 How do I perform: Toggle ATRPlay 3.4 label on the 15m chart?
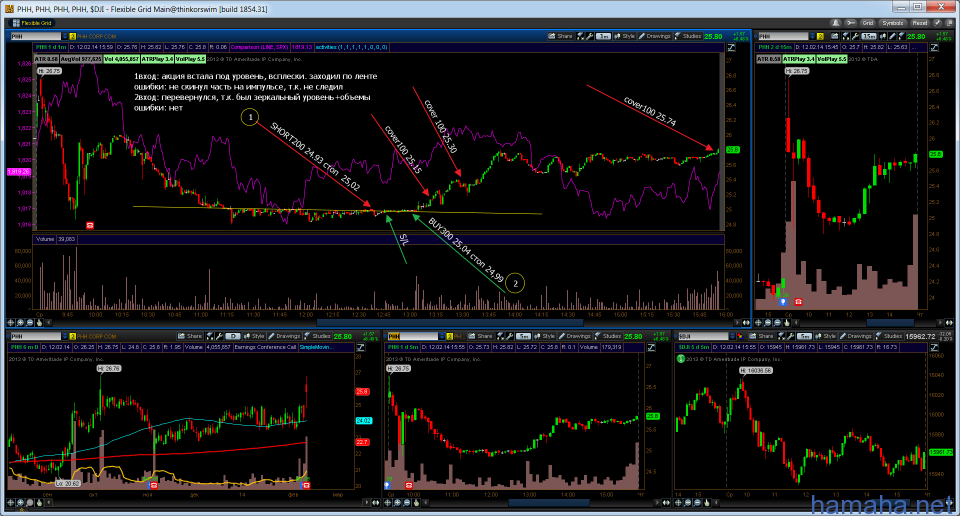coord(798,59)
